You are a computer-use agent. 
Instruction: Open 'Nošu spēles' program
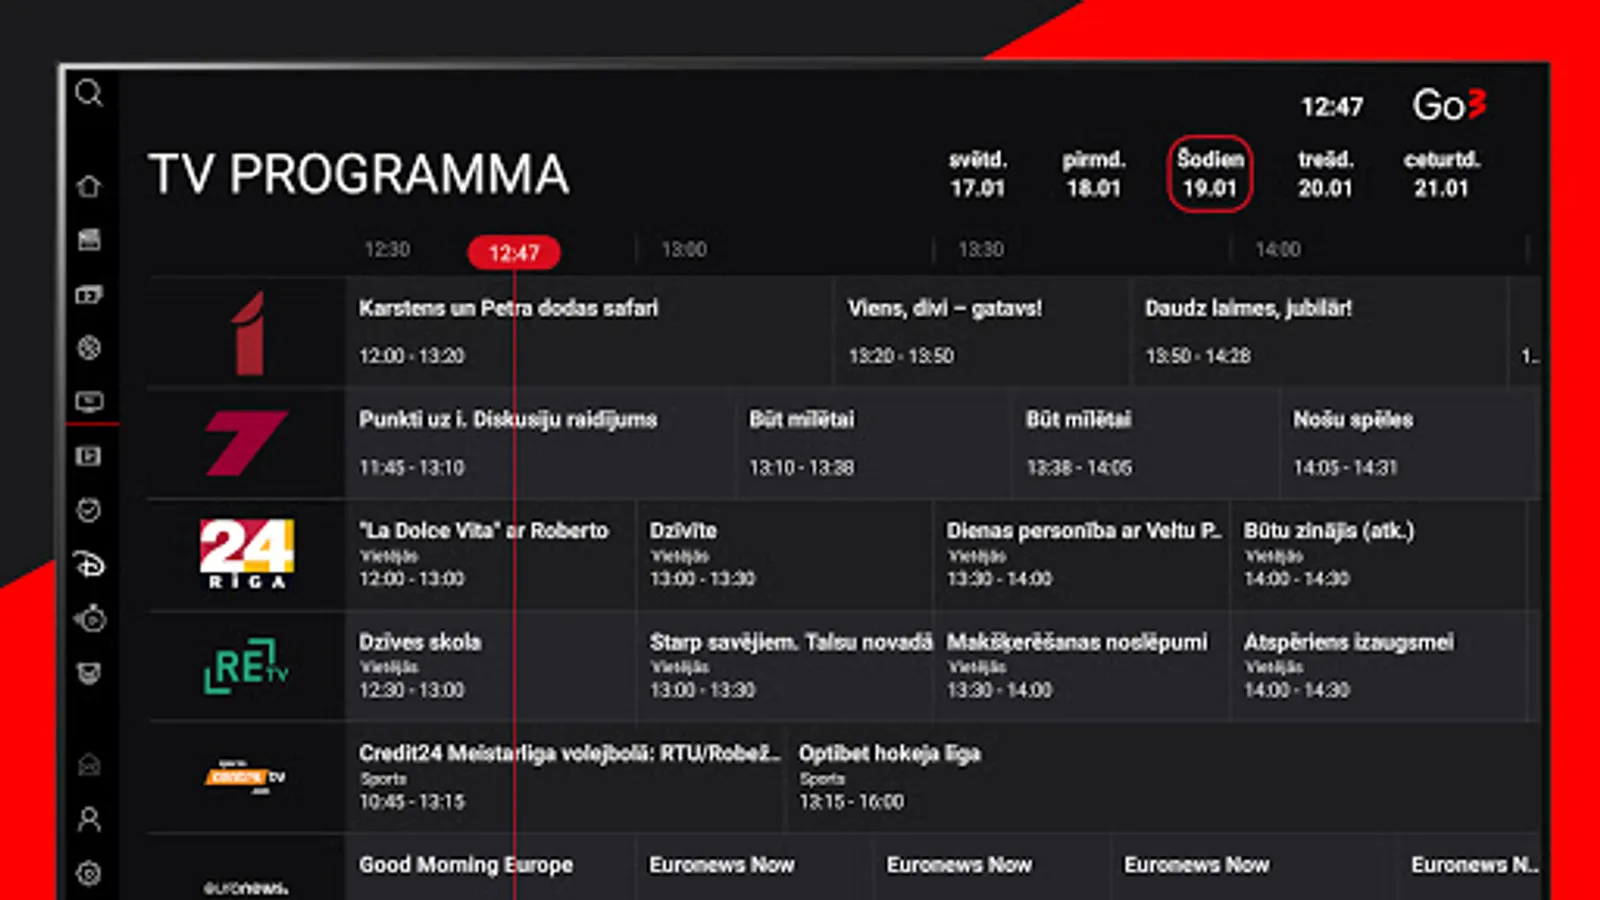click(1410, 443)
